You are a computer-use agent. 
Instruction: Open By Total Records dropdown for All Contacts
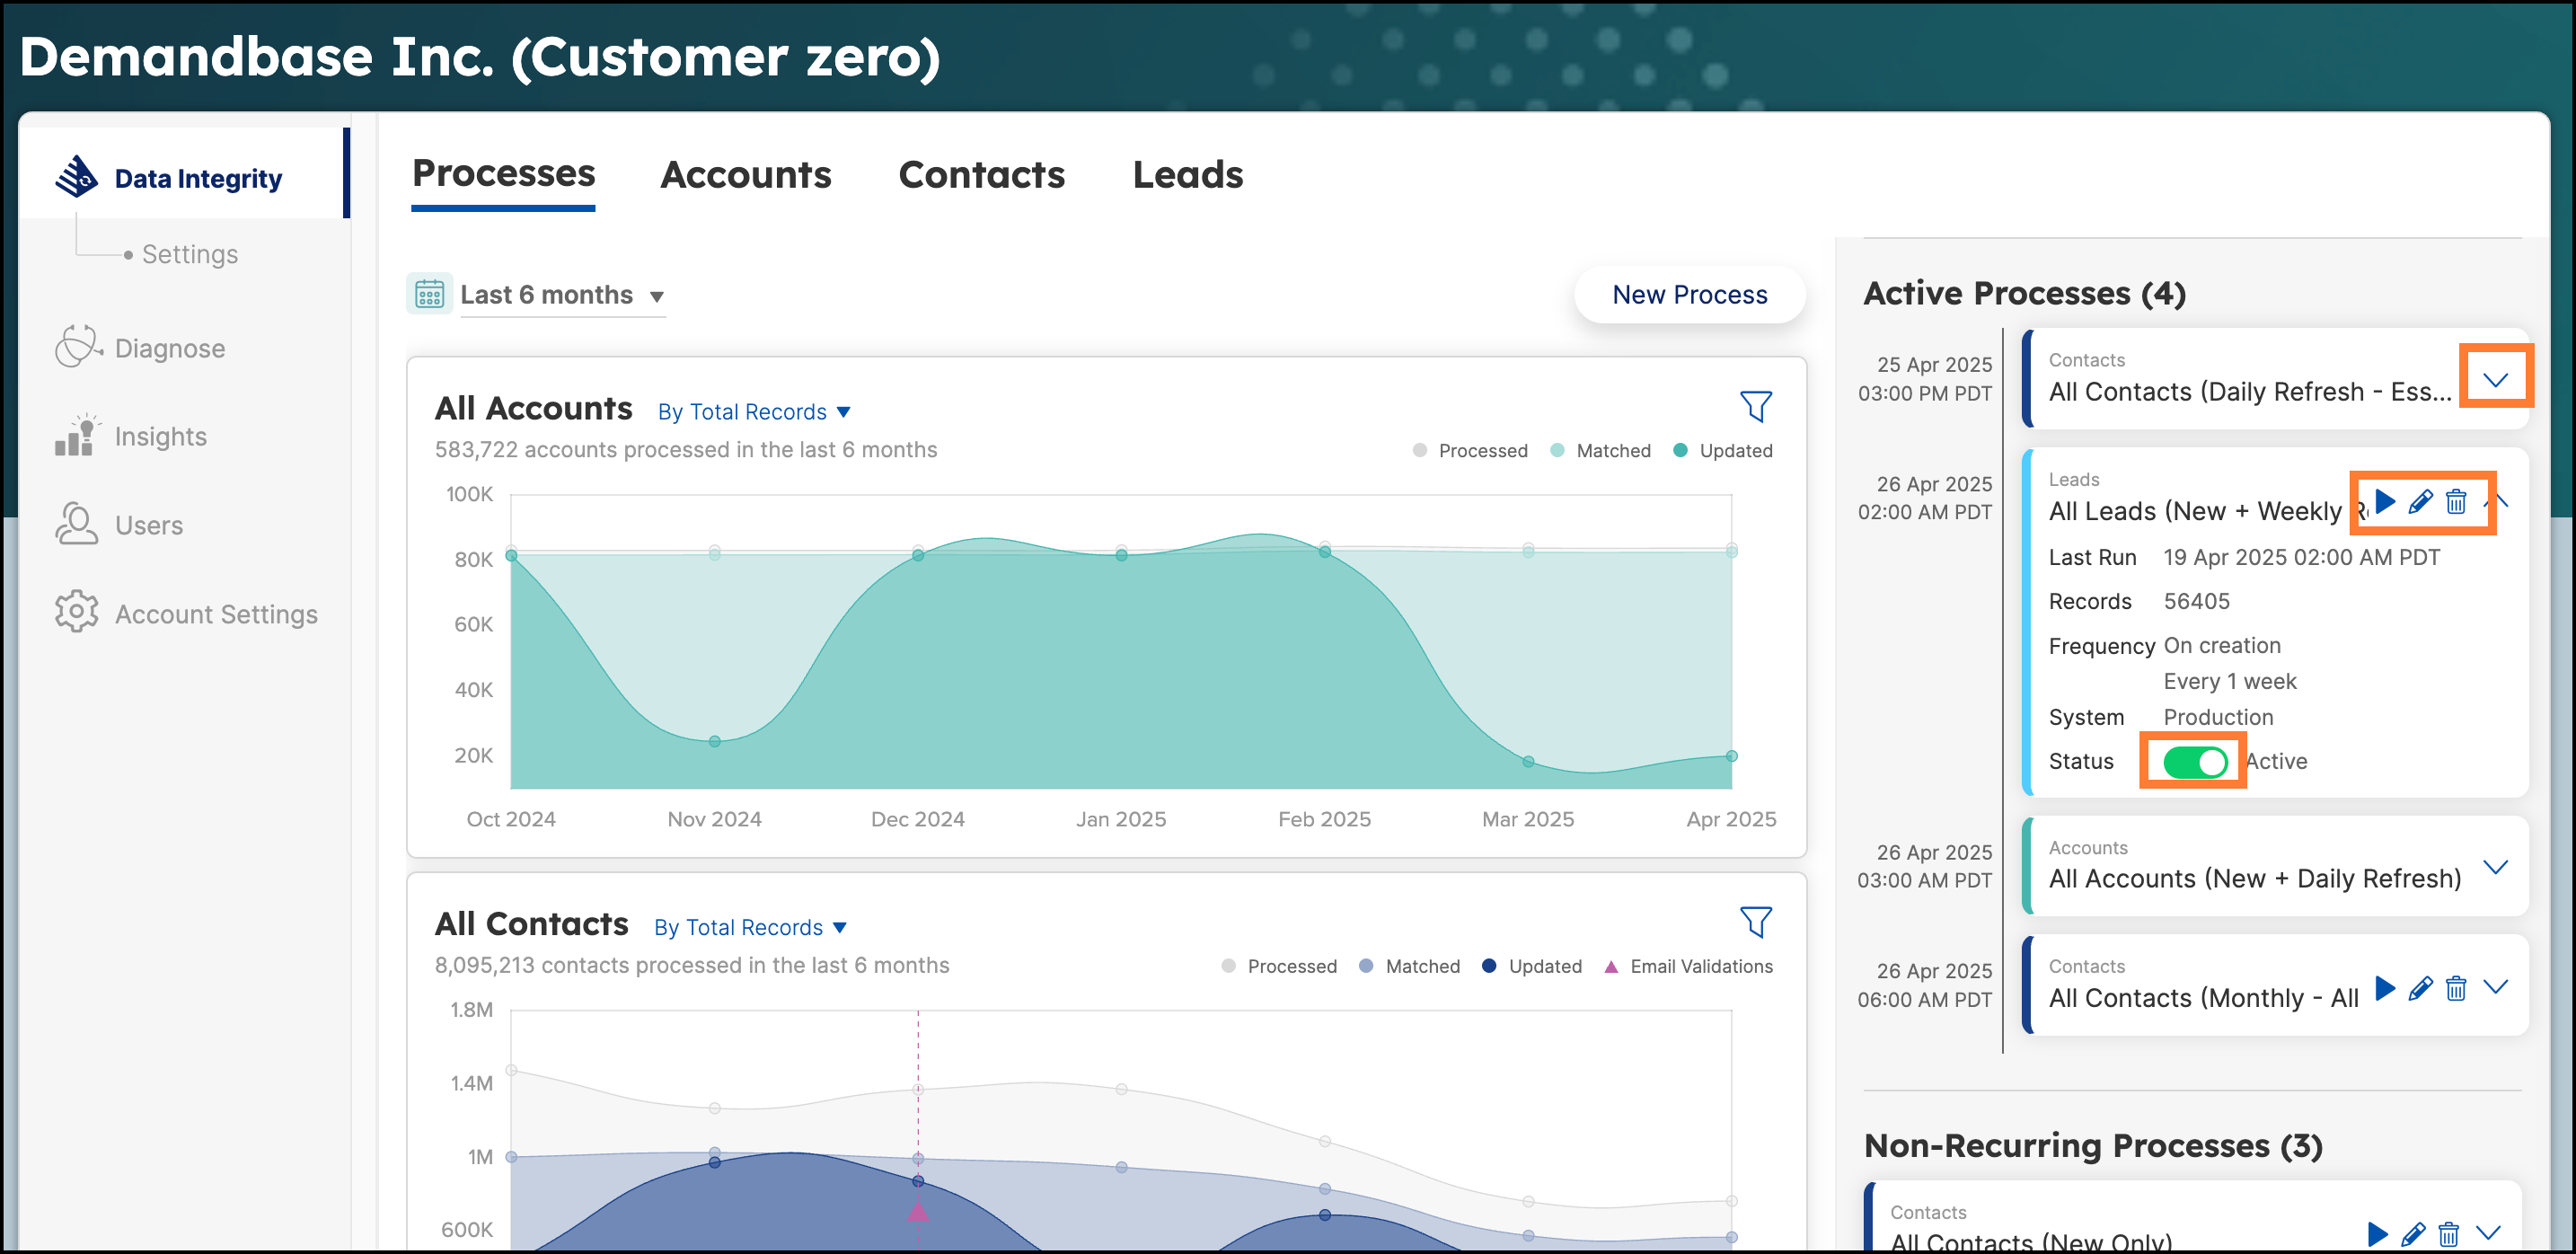click(750, 927)
